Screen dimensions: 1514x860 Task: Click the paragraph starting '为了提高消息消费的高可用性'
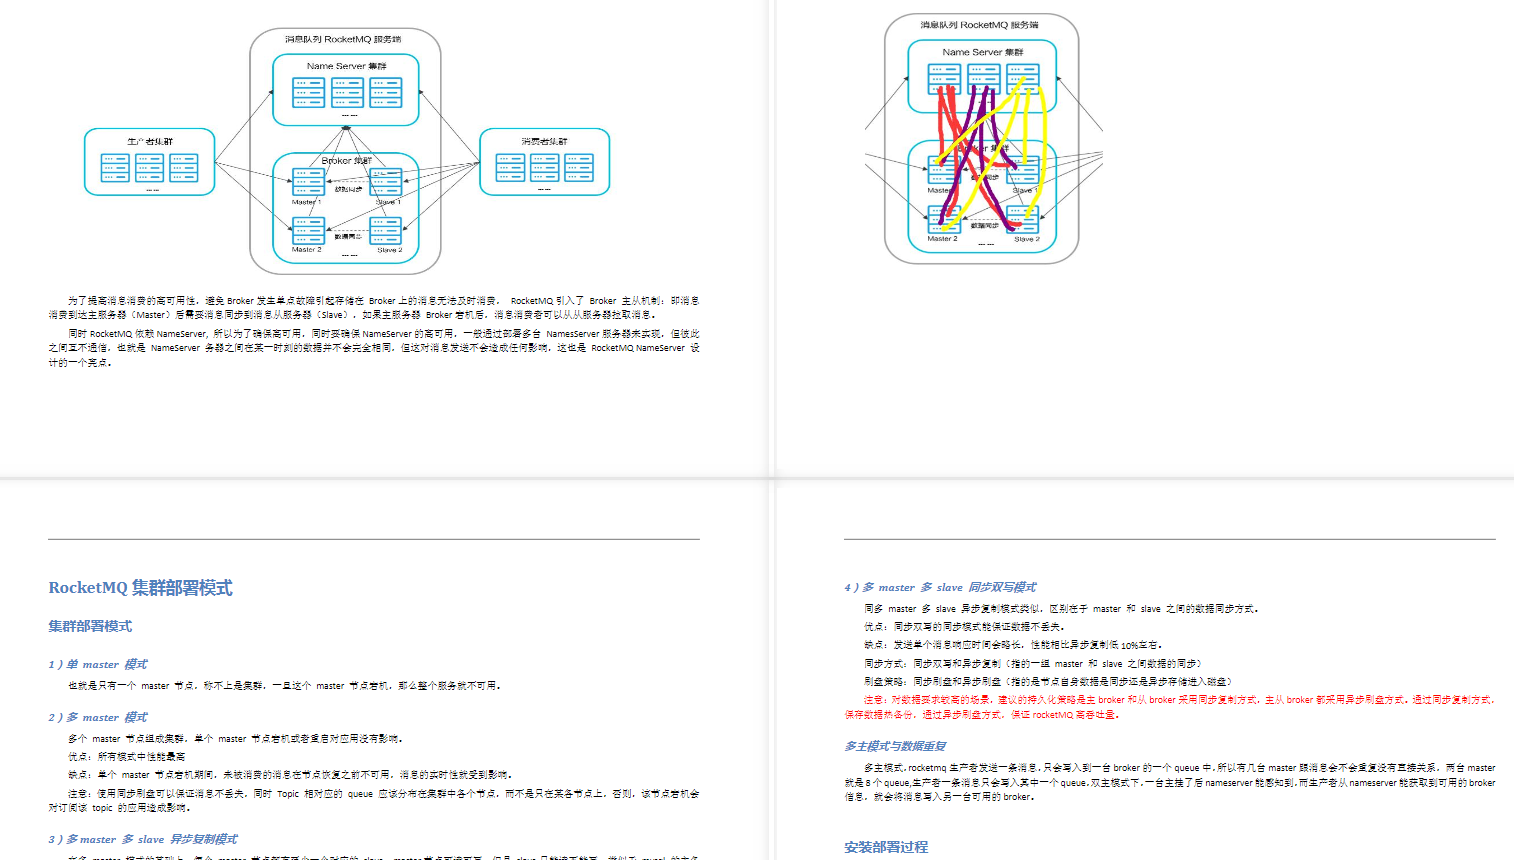point(374,307)
